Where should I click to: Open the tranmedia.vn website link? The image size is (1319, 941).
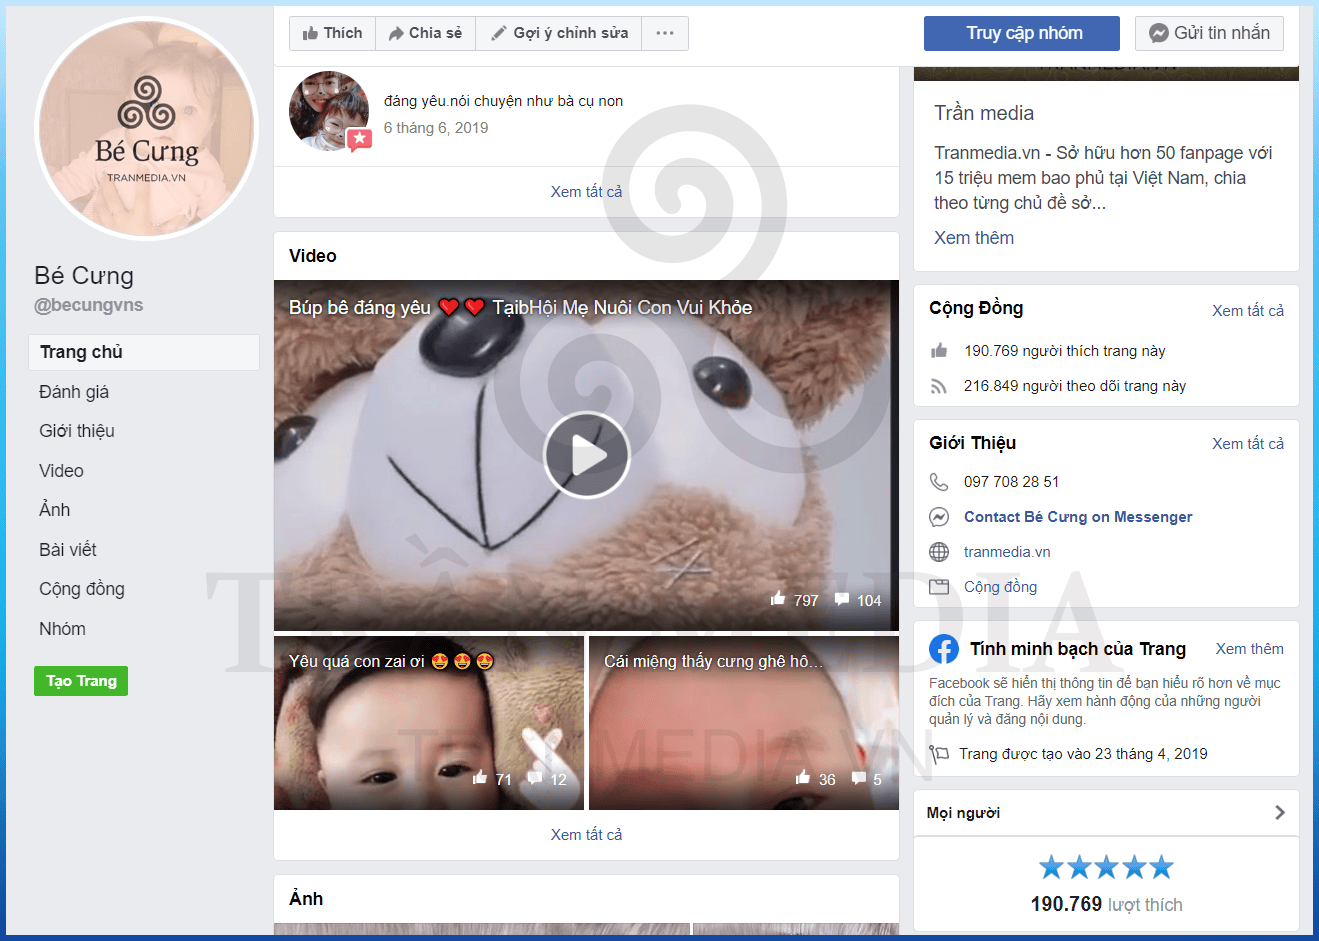pyautogui.click(x=1007, y=552)
